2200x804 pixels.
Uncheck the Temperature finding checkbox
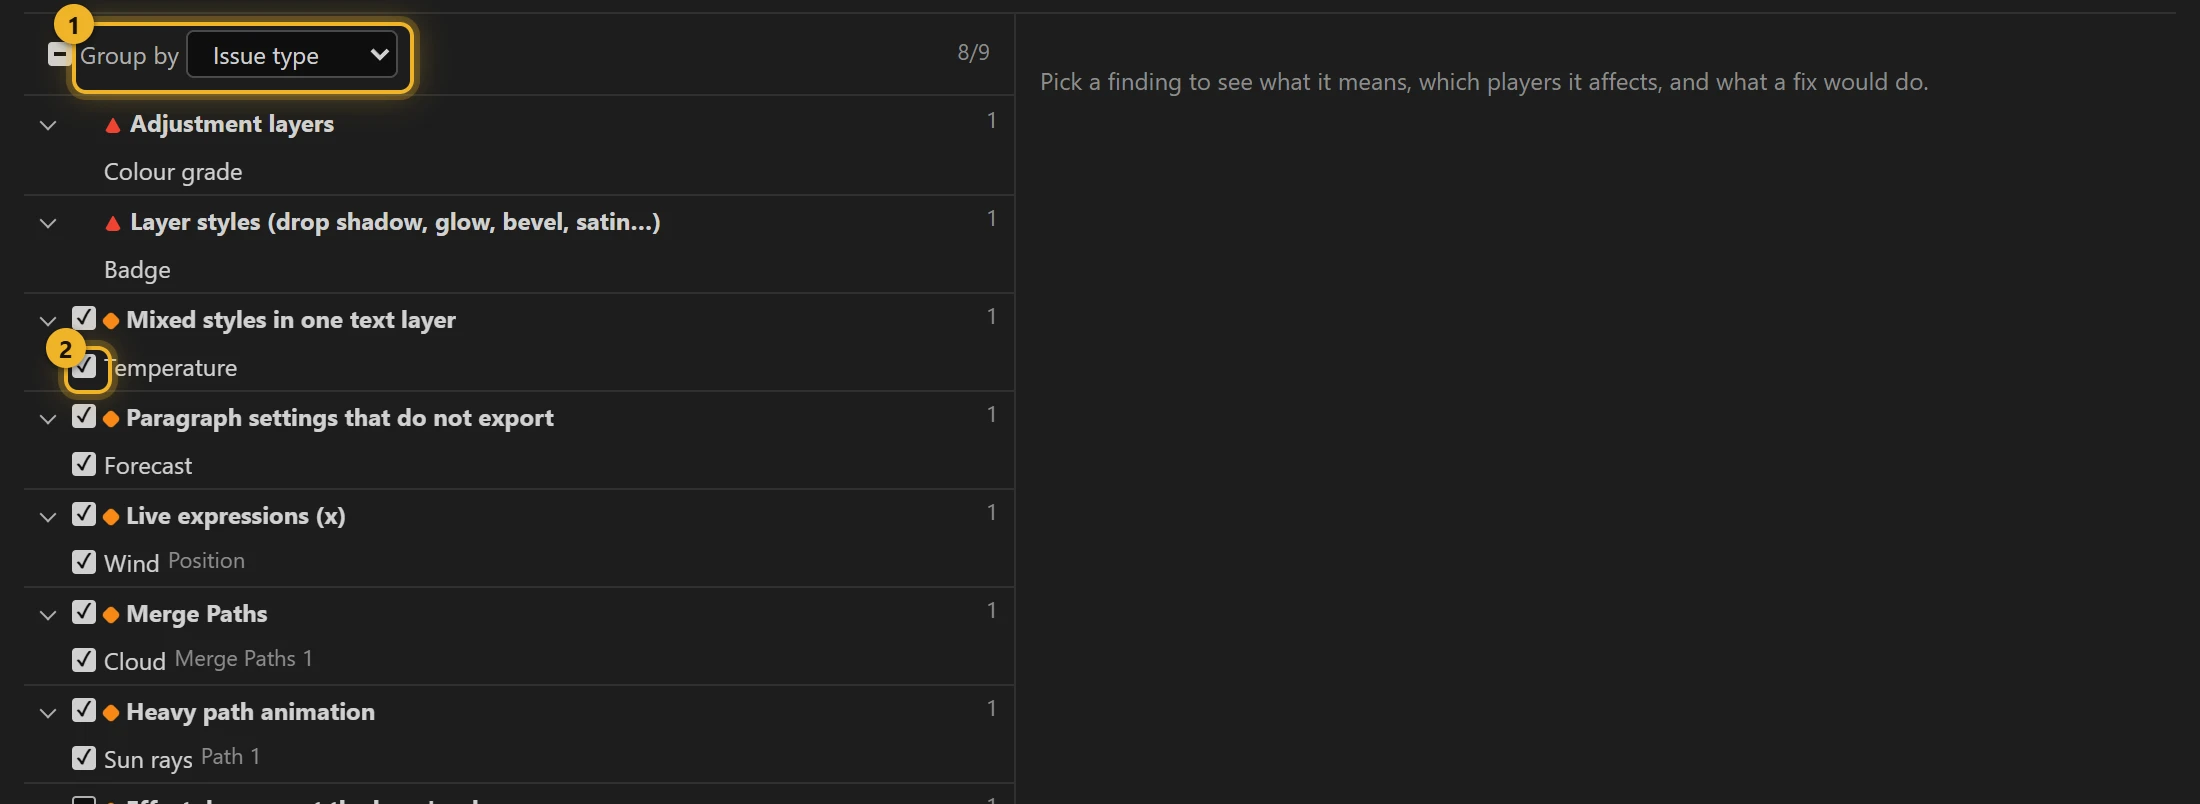point(85,366)
